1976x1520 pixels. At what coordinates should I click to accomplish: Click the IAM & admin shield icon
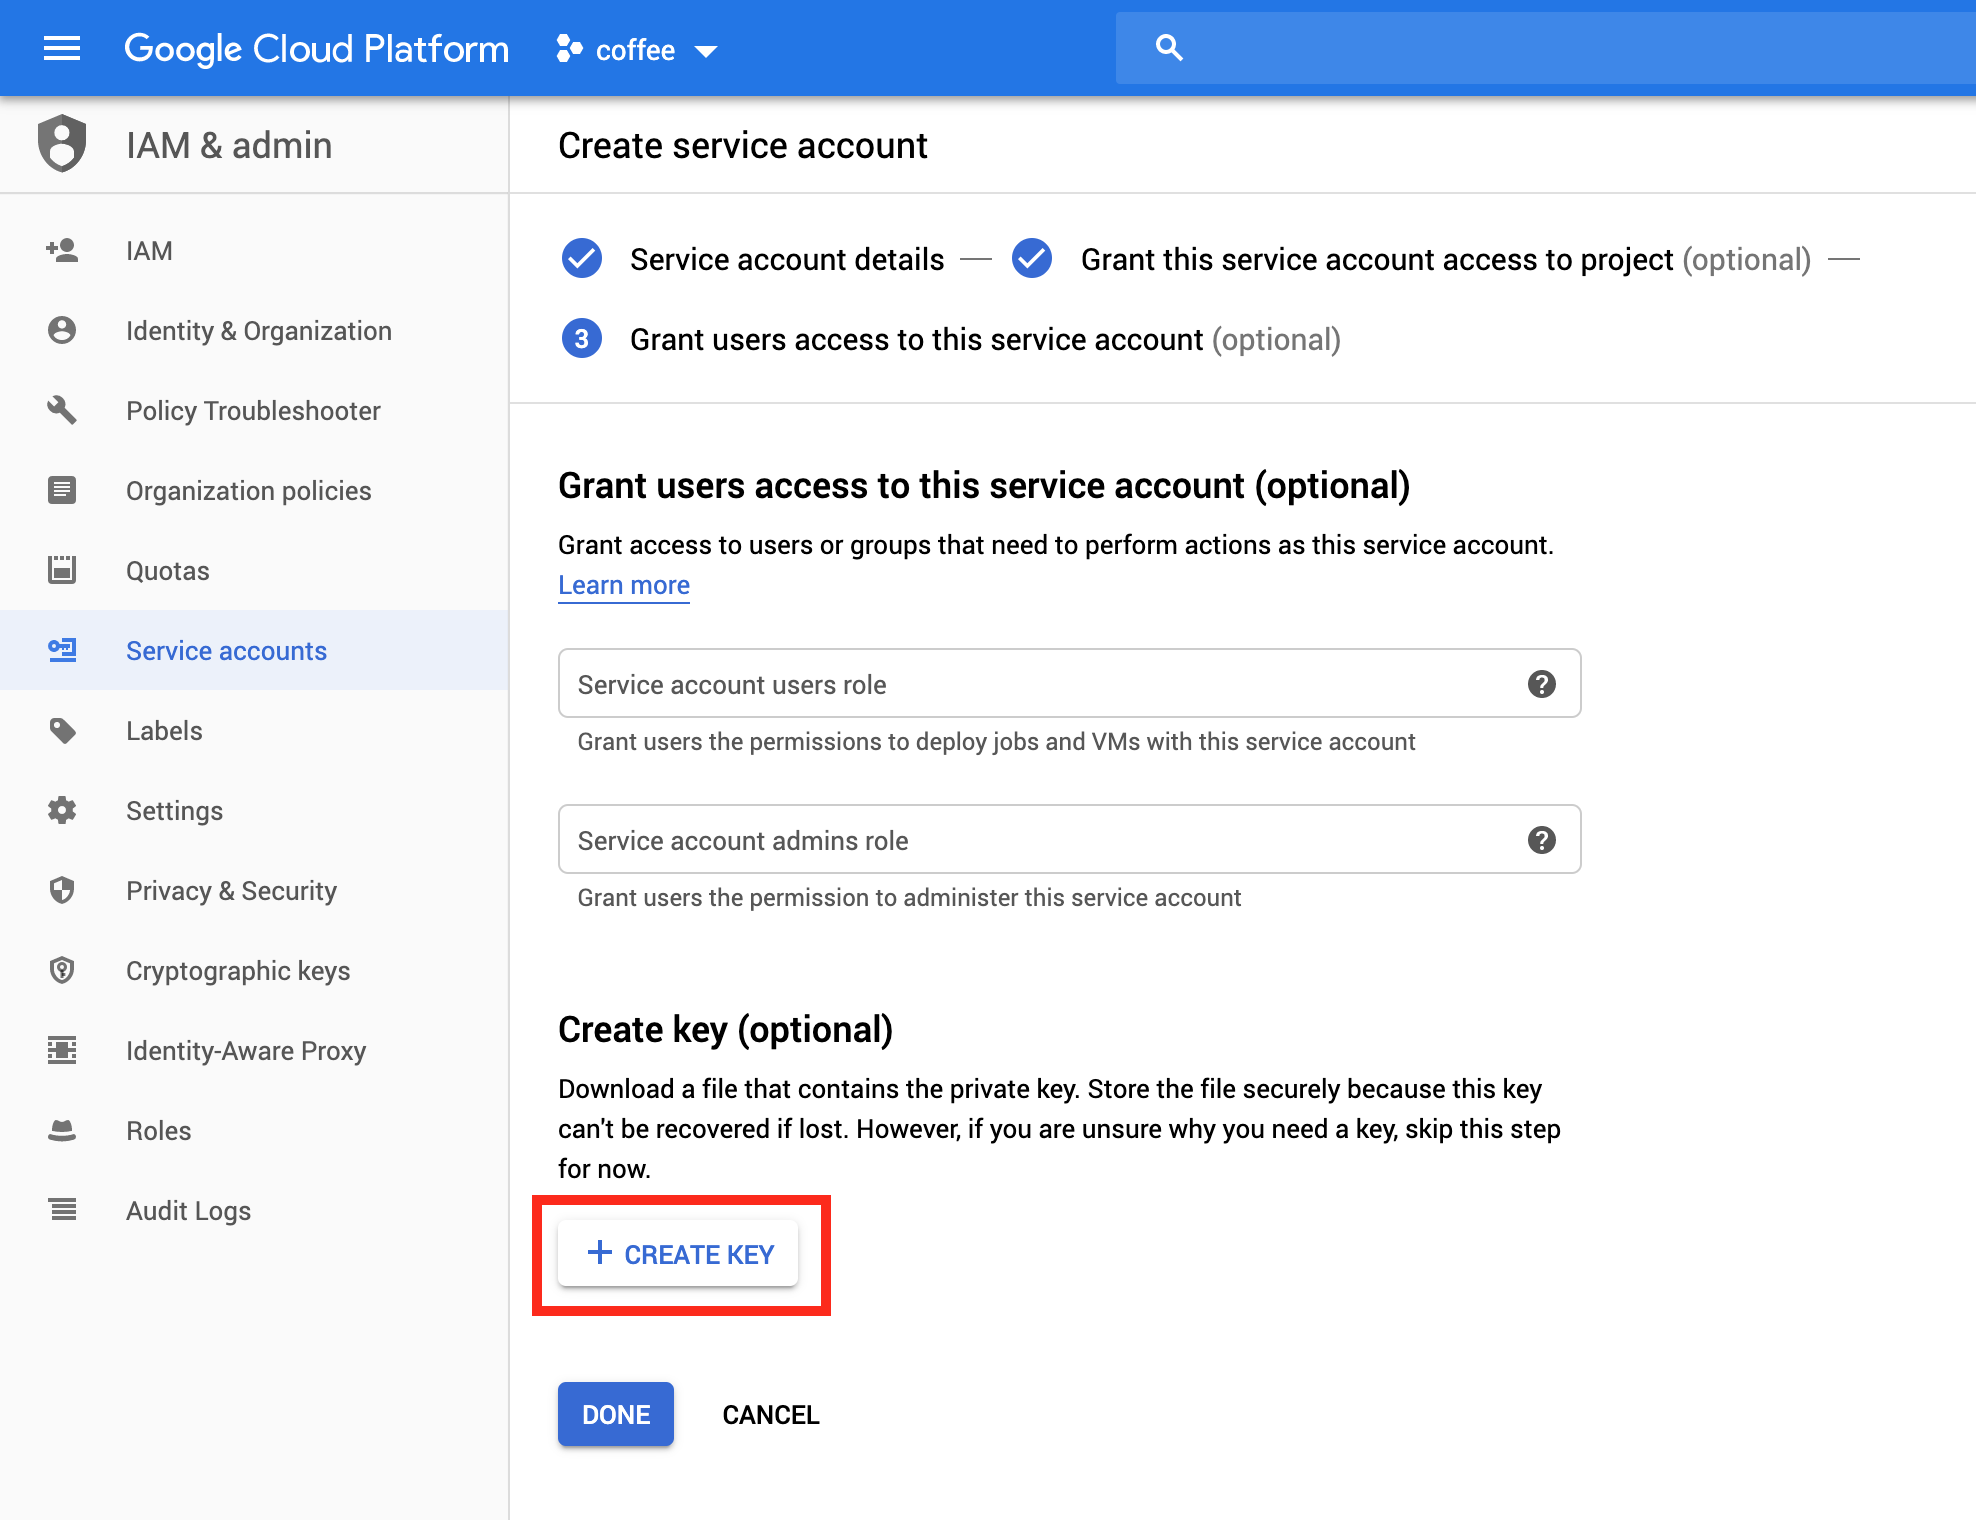[62, 144]
